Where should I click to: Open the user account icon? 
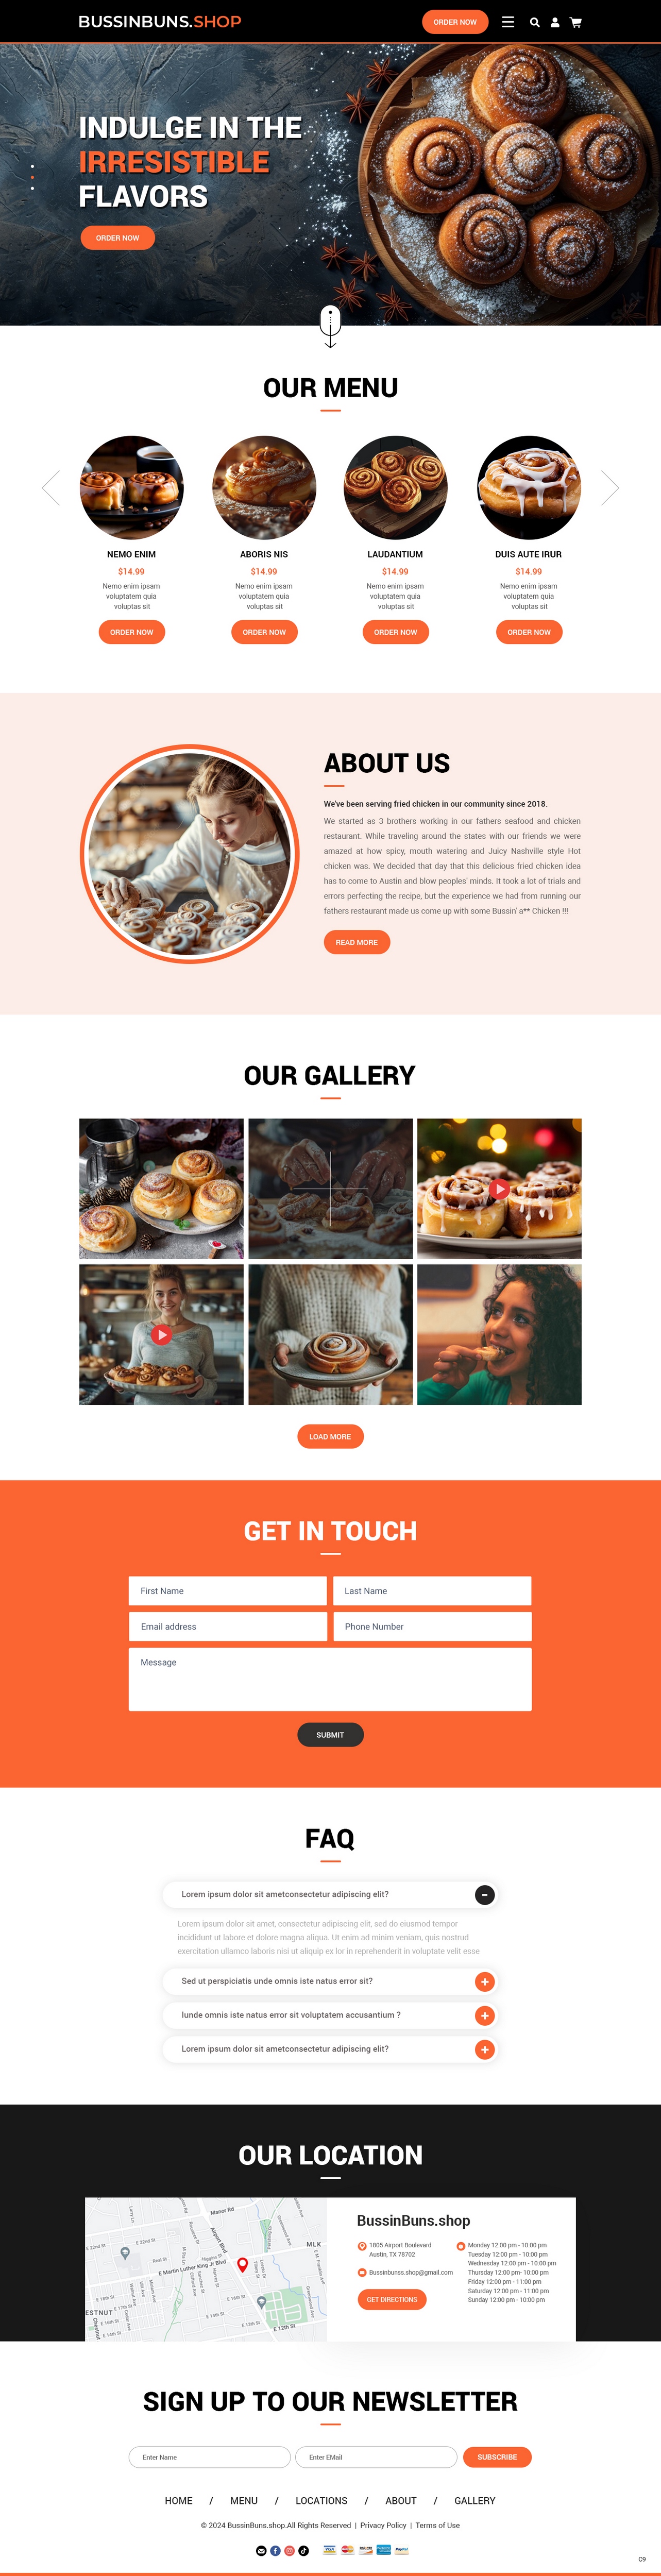[555, 22]
